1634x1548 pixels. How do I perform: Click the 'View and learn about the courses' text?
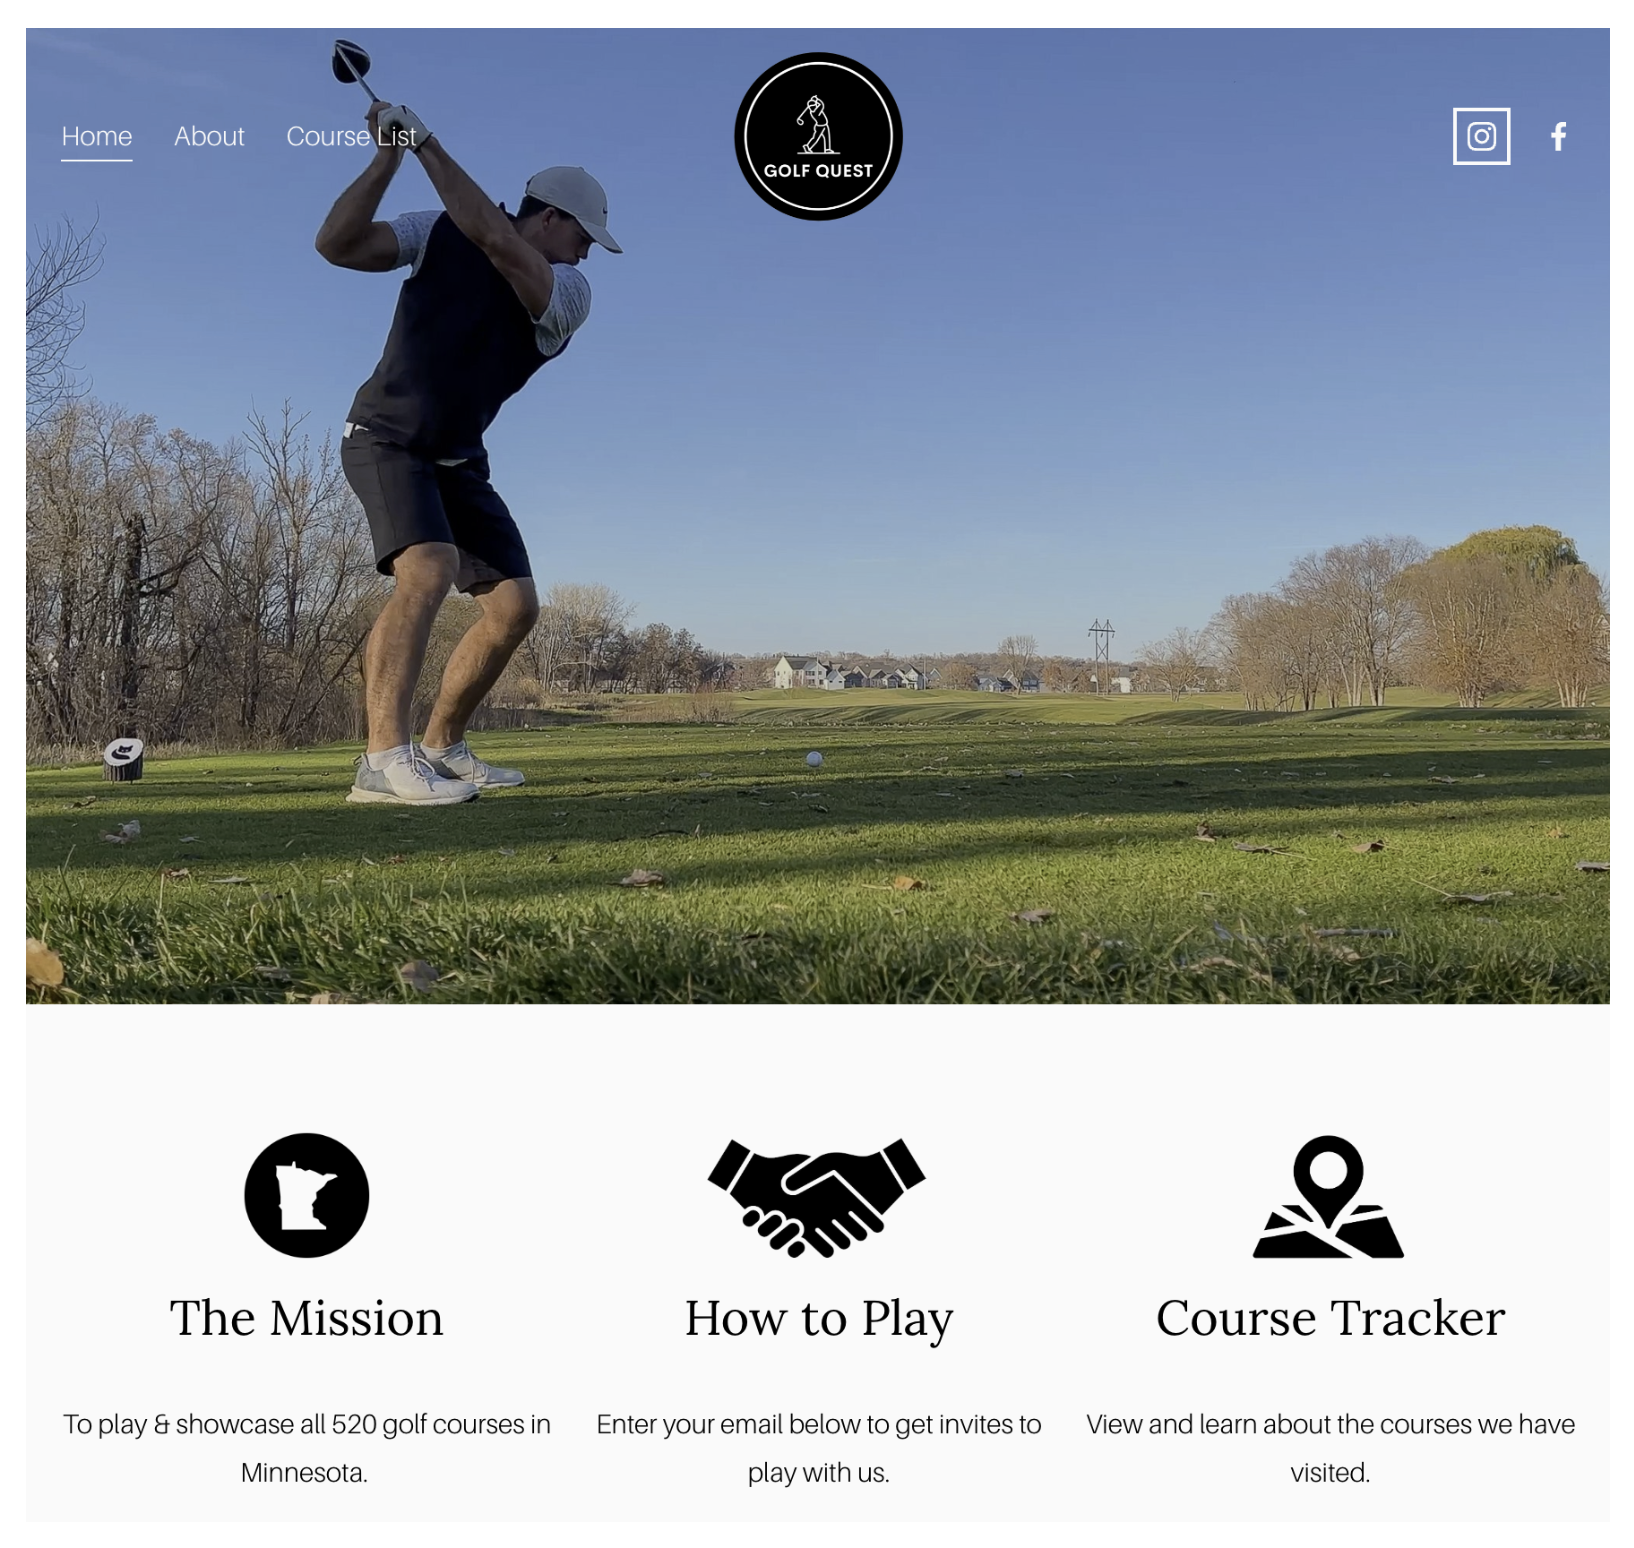(1330, 1447)
